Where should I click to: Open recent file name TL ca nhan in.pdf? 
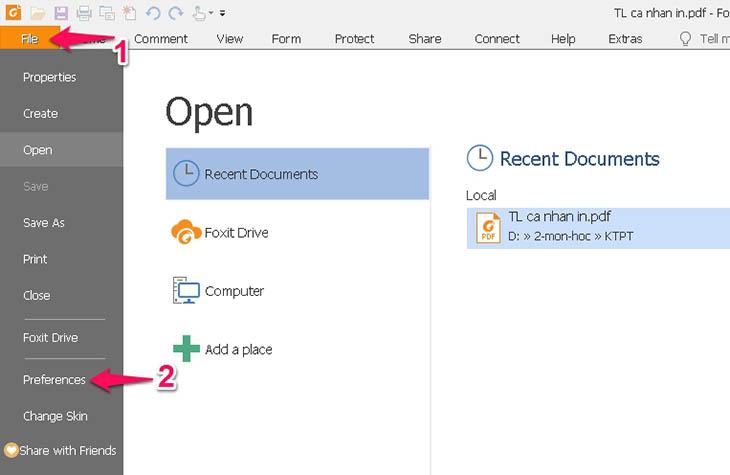[x=559, y=217]
